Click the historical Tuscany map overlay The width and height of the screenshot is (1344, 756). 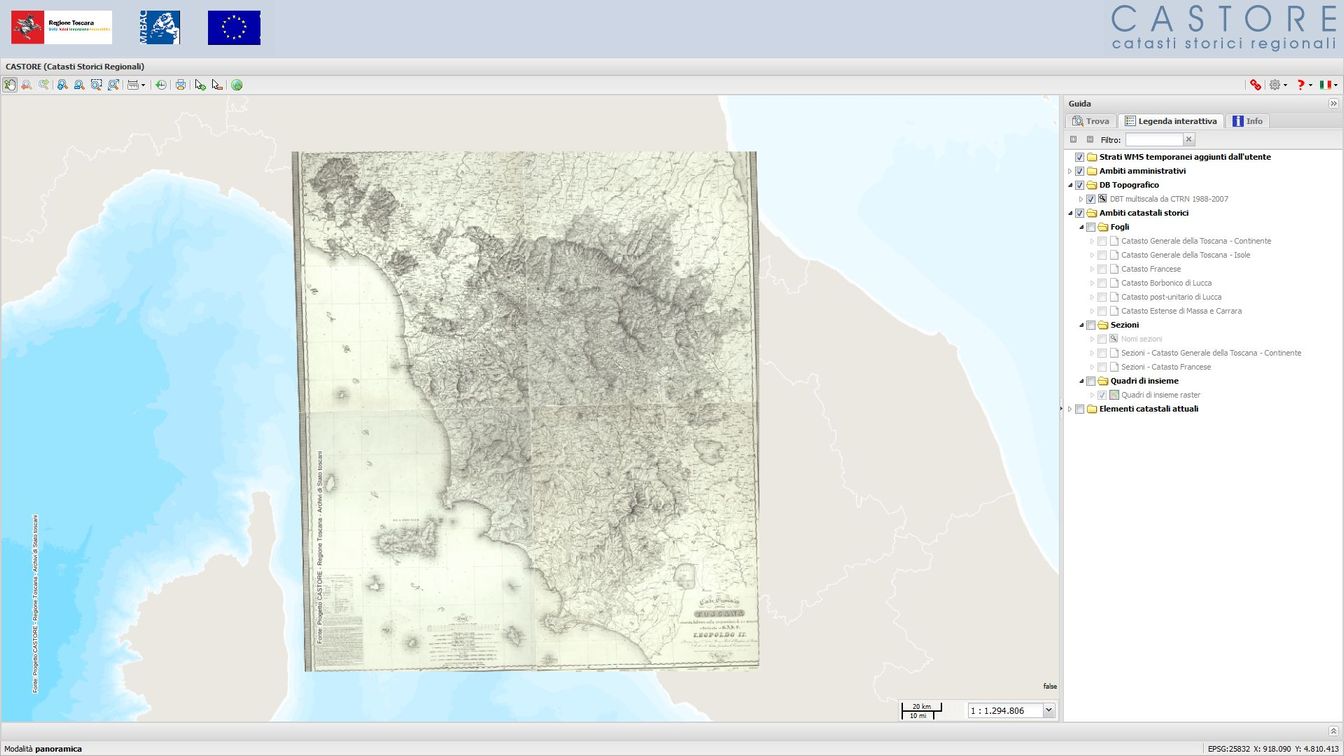coord(525,410)
